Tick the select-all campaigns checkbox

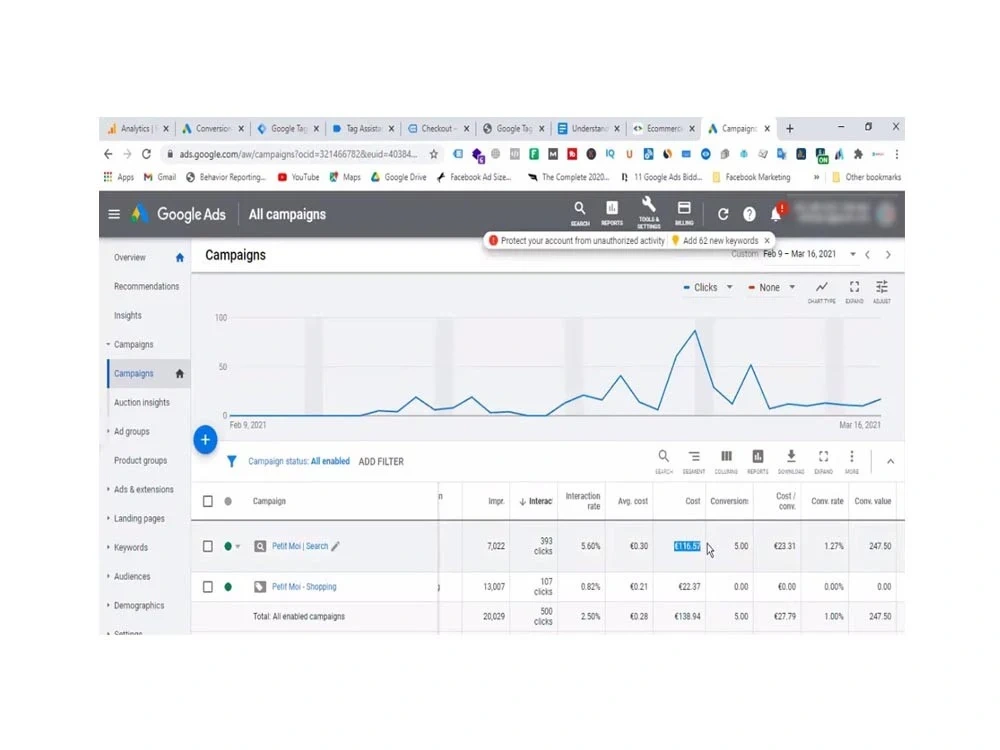[208, 501]
